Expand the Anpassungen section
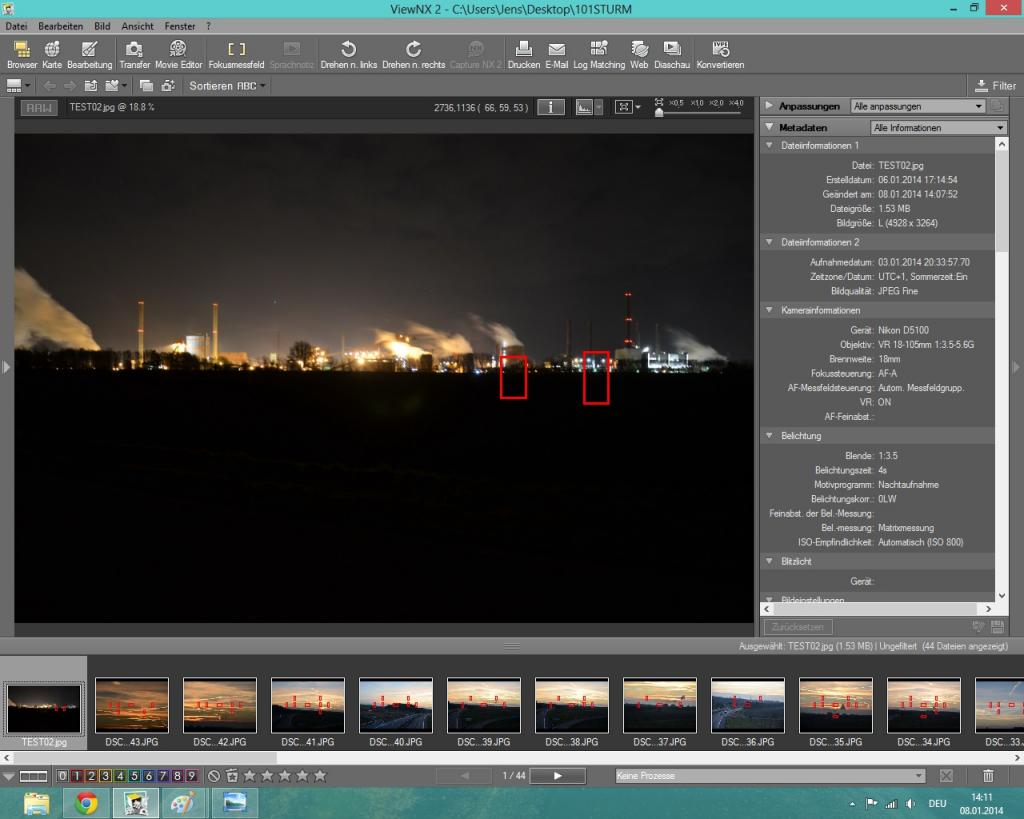This screenshot has width=1024, height=819. 769,106
